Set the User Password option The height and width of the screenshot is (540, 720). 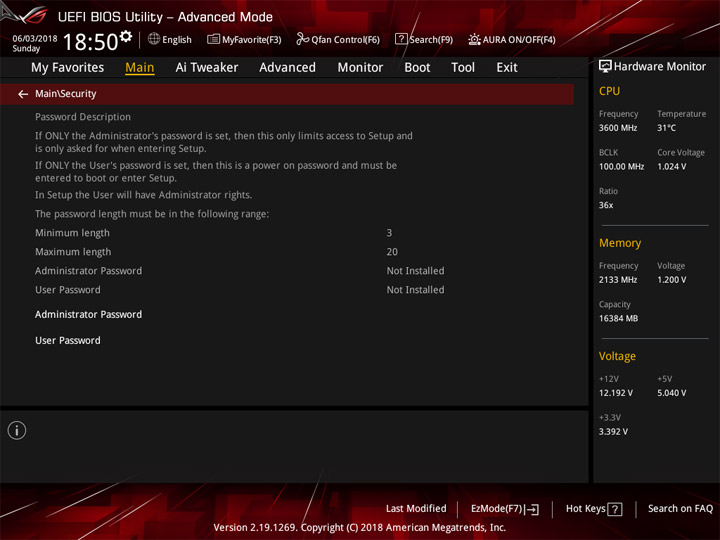pyautogui.click(x=68, y=341)
